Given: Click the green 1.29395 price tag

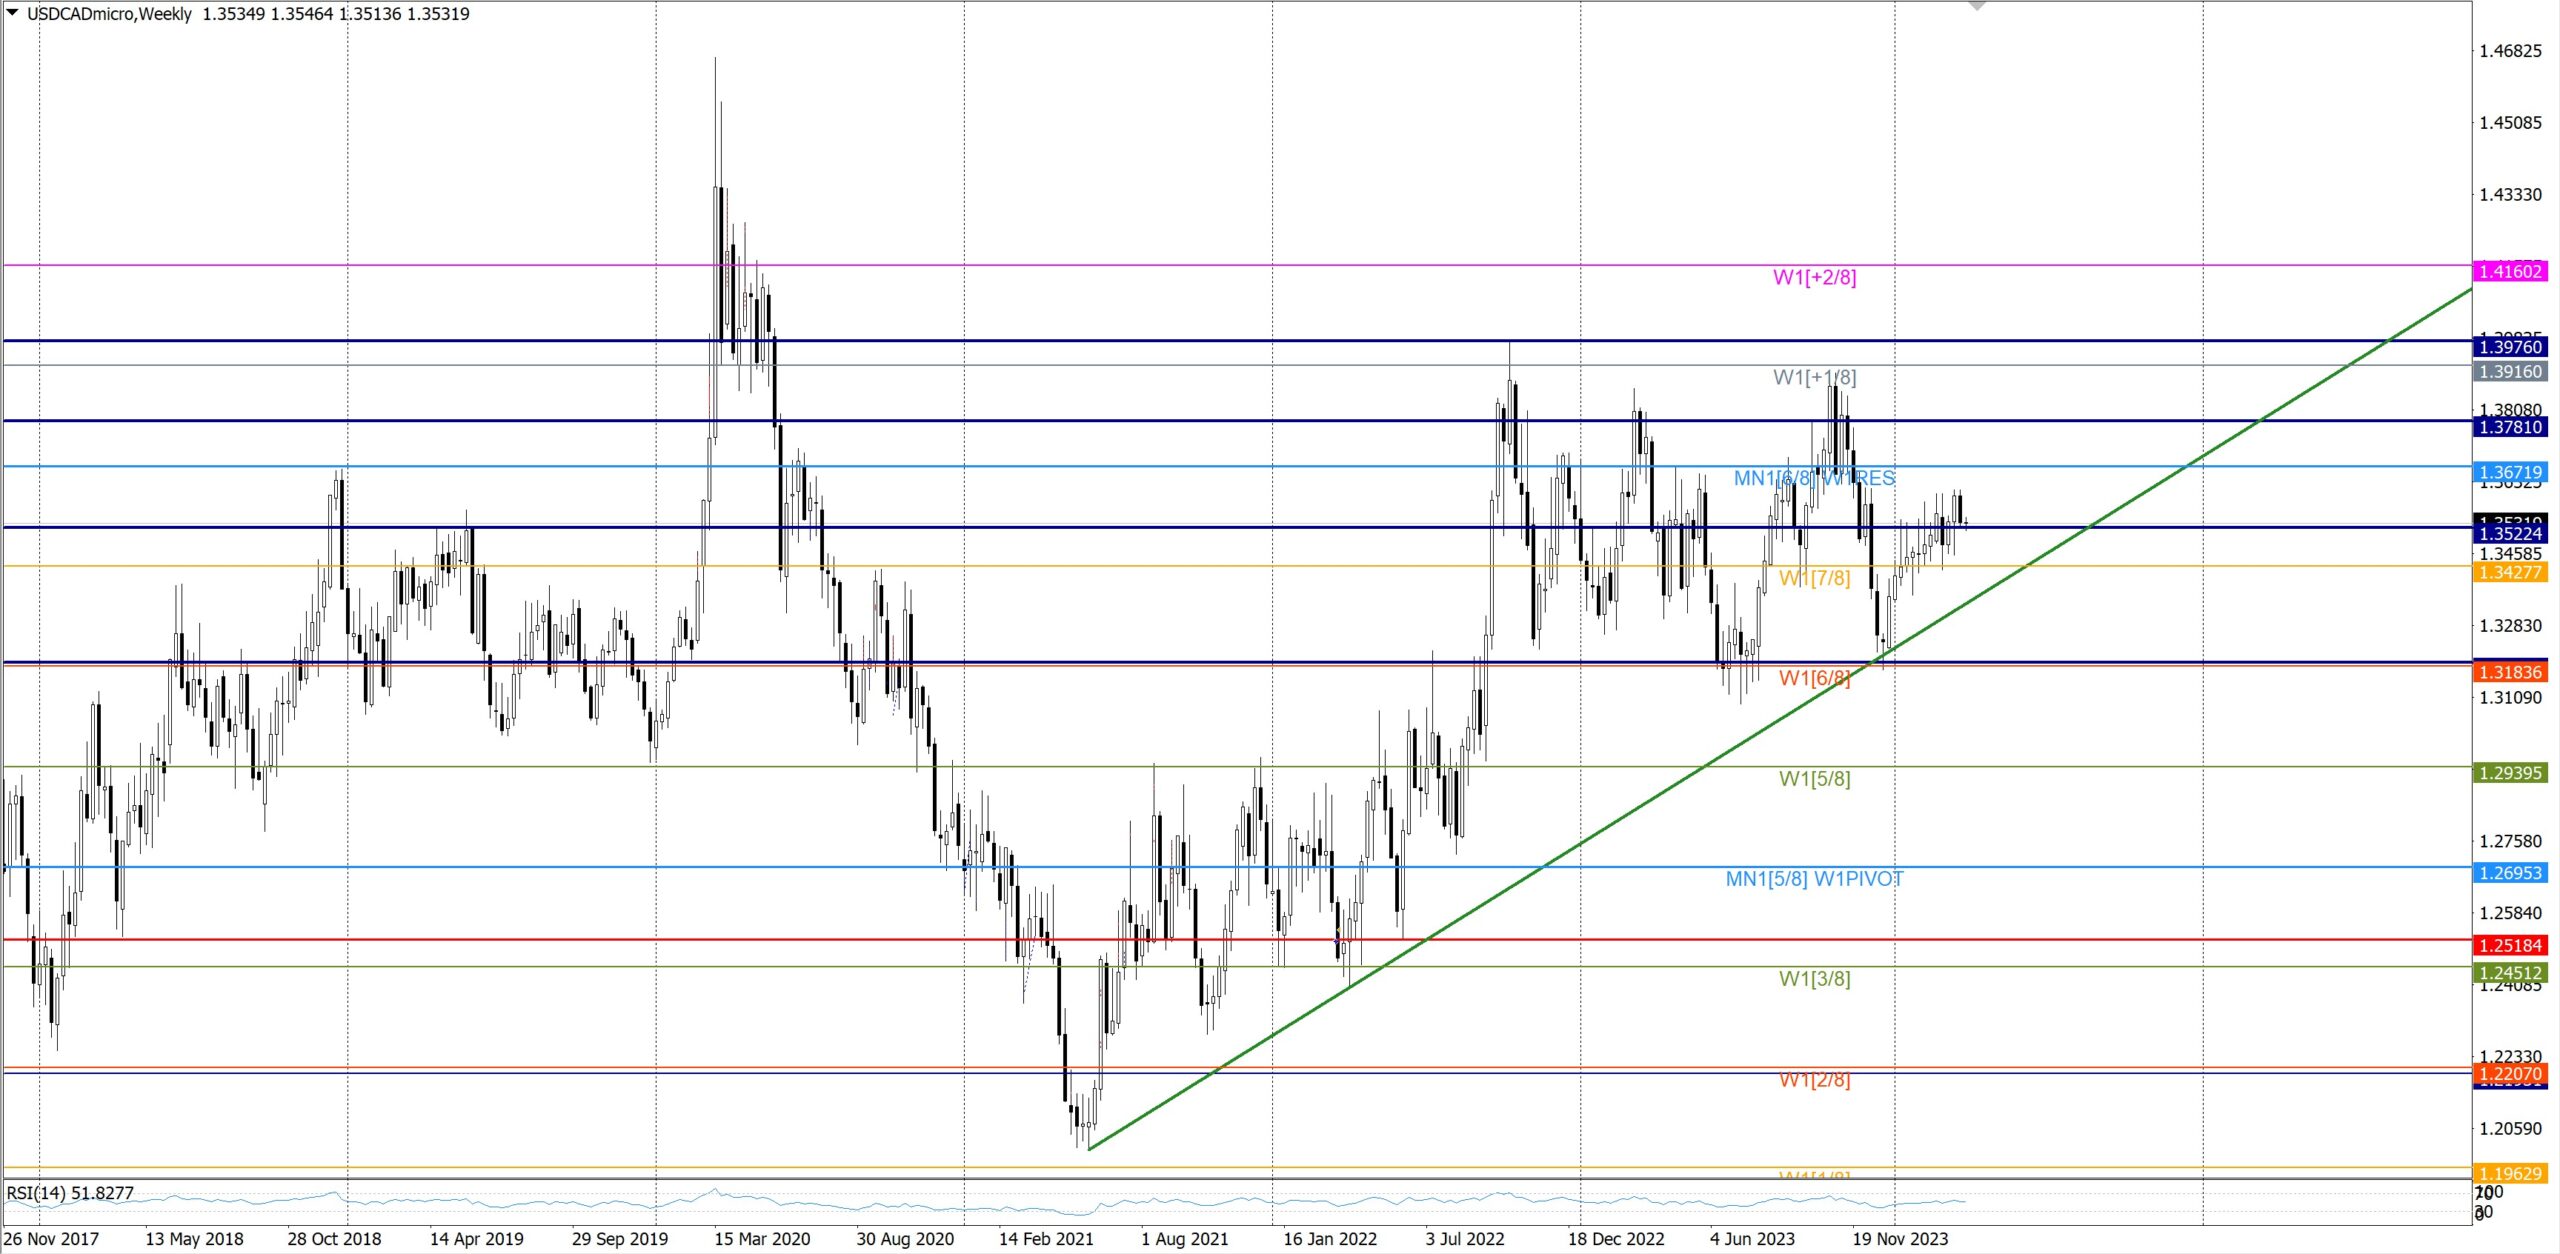Looking at the screenshot, I should click(x=2510, y=773).
